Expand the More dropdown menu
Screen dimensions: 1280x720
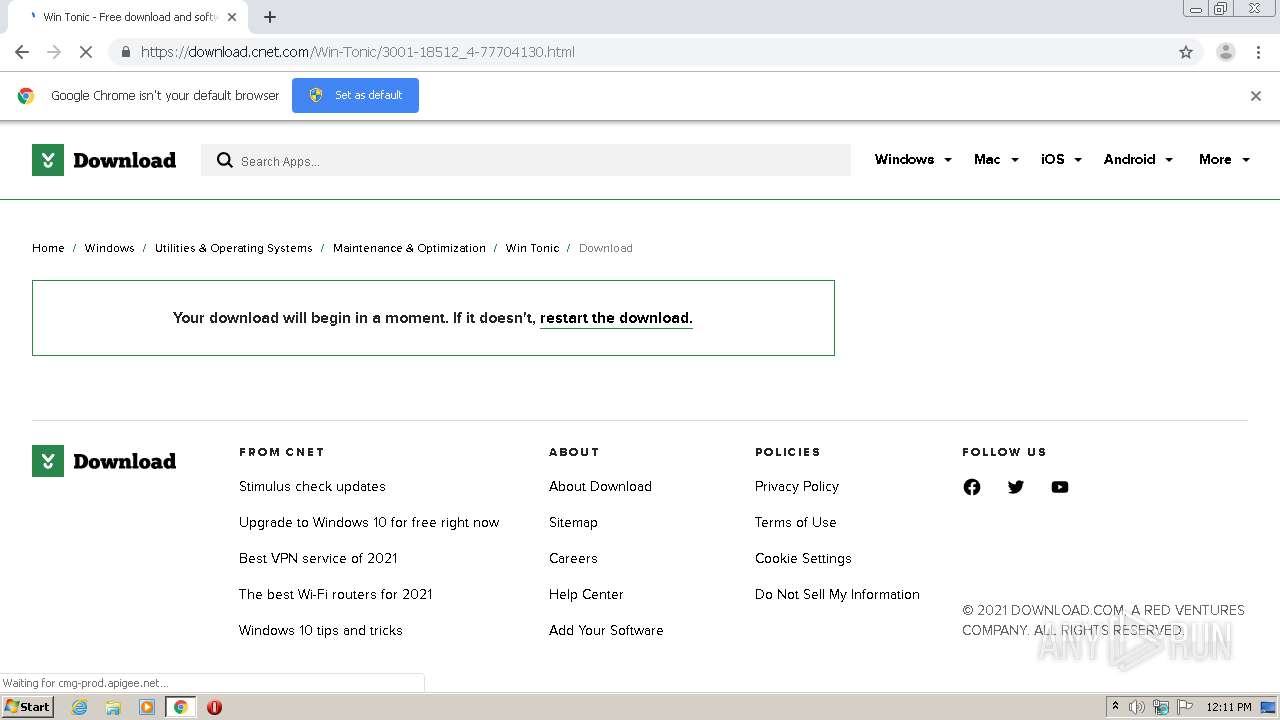point(1224,159)
